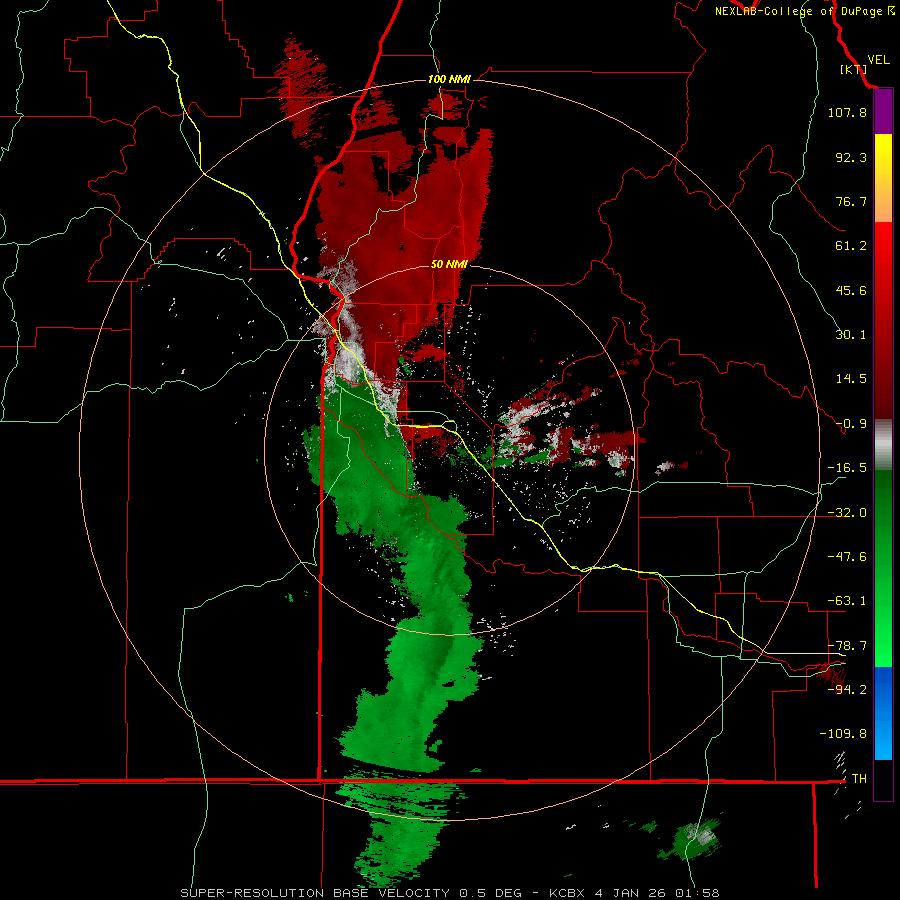The width and height of the screenshot is (900, 900).
Task: Click the VEL legend title
Action: pos(878,60)
